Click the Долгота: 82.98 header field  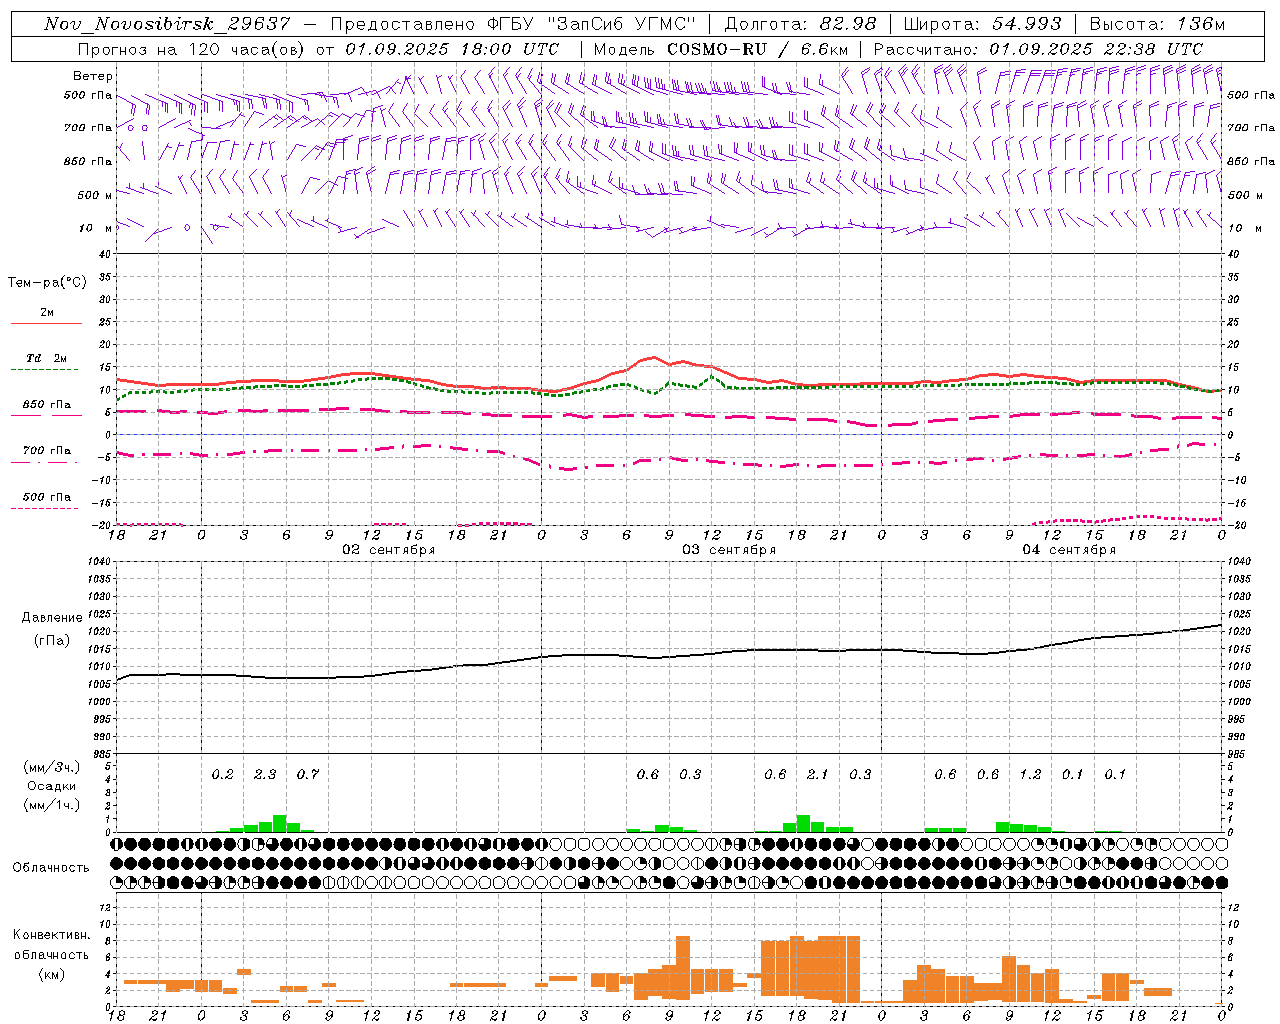pyautogui.click(x=800, y=24)
